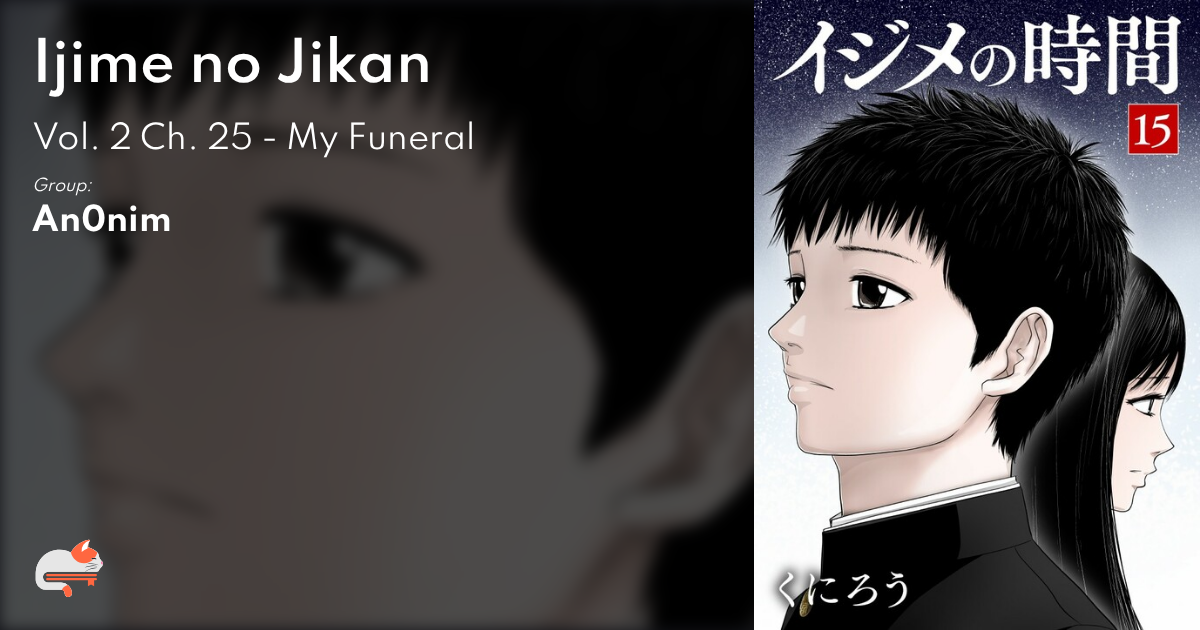The height and width of the screenshot is (630, 1200).
Task: Click the Japanese title イジメの時間 on the cover
Action: tap(977, 55)
